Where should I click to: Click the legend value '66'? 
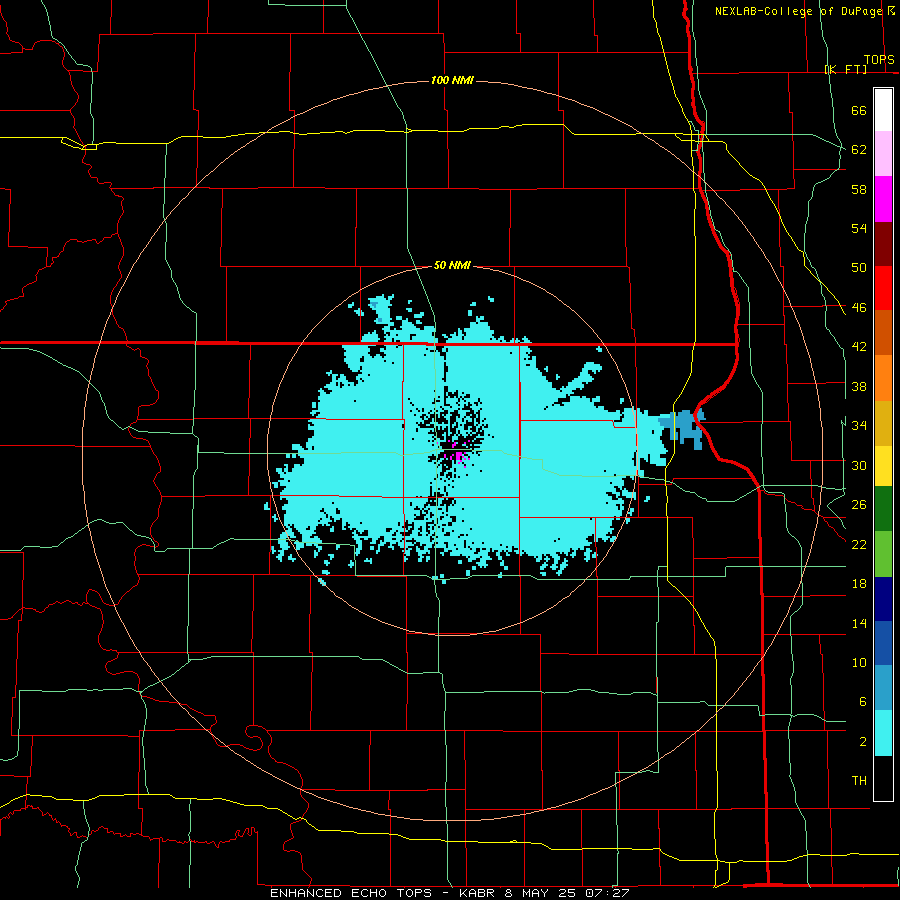coord(859,111)
